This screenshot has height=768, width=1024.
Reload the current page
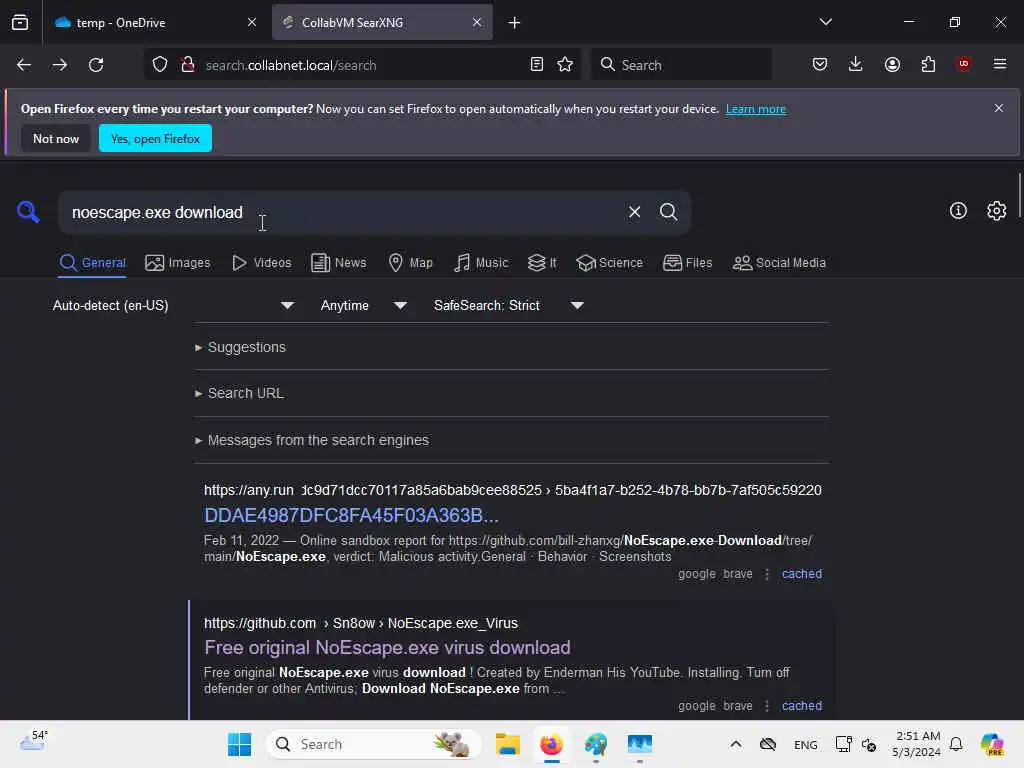pos(96,65)
